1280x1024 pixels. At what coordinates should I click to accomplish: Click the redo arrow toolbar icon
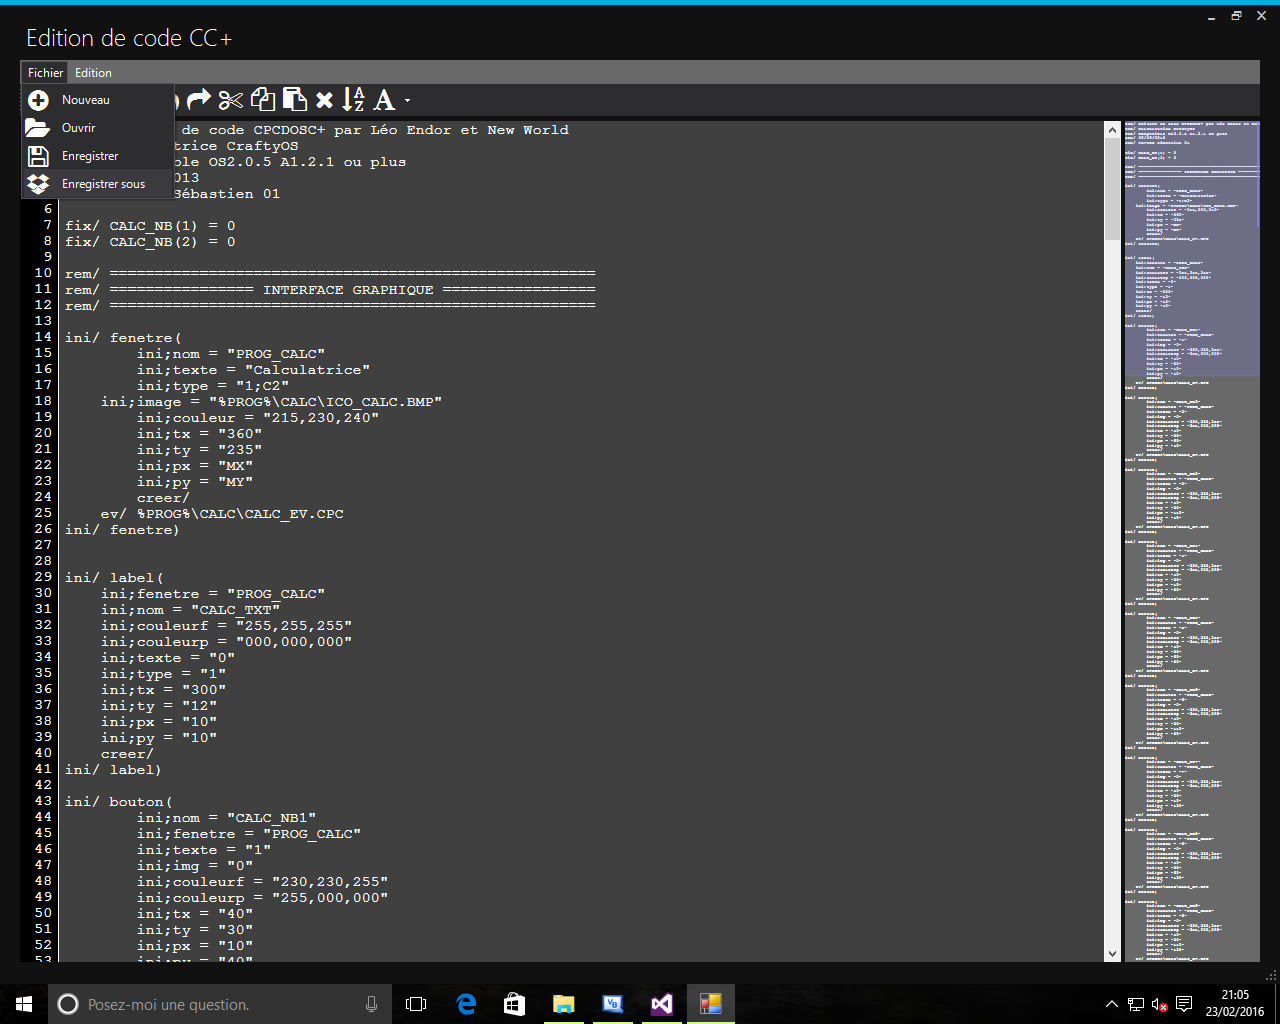click(x=200, y=100)
